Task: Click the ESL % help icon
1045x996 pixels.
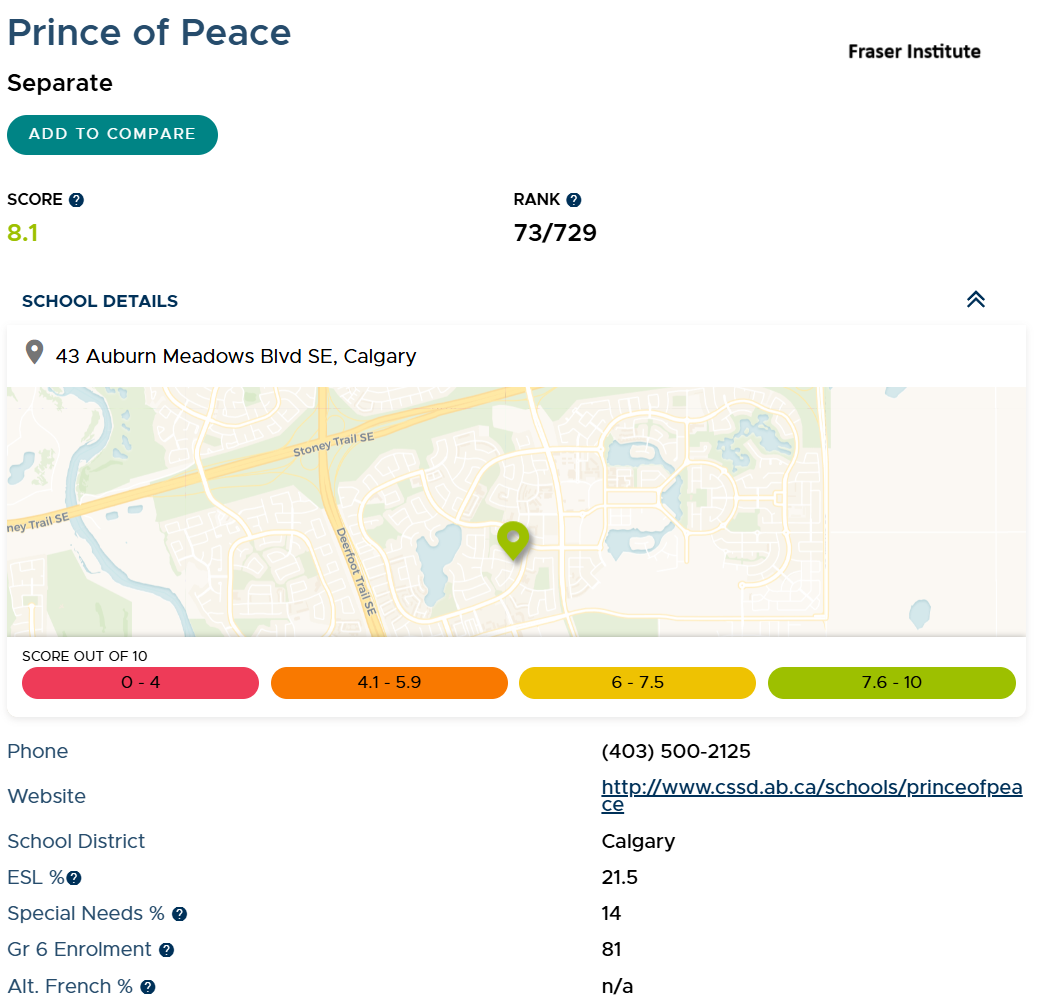Action: click(73, 878)
